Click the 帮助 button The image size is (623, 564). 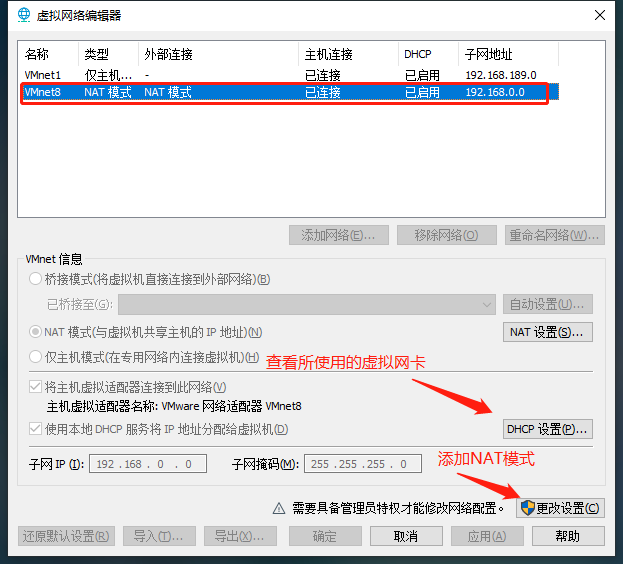click(568, 536)
